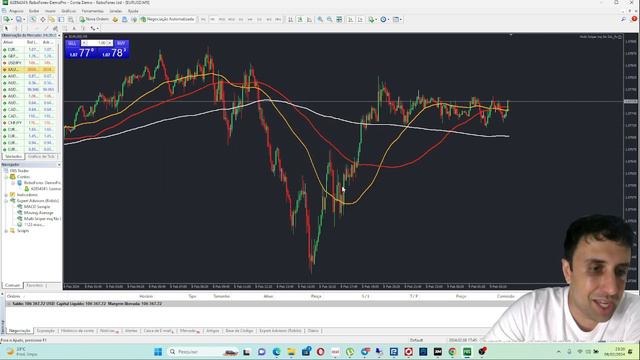
Task: Open the Gráficos menu
Action: tap(69, 11)
